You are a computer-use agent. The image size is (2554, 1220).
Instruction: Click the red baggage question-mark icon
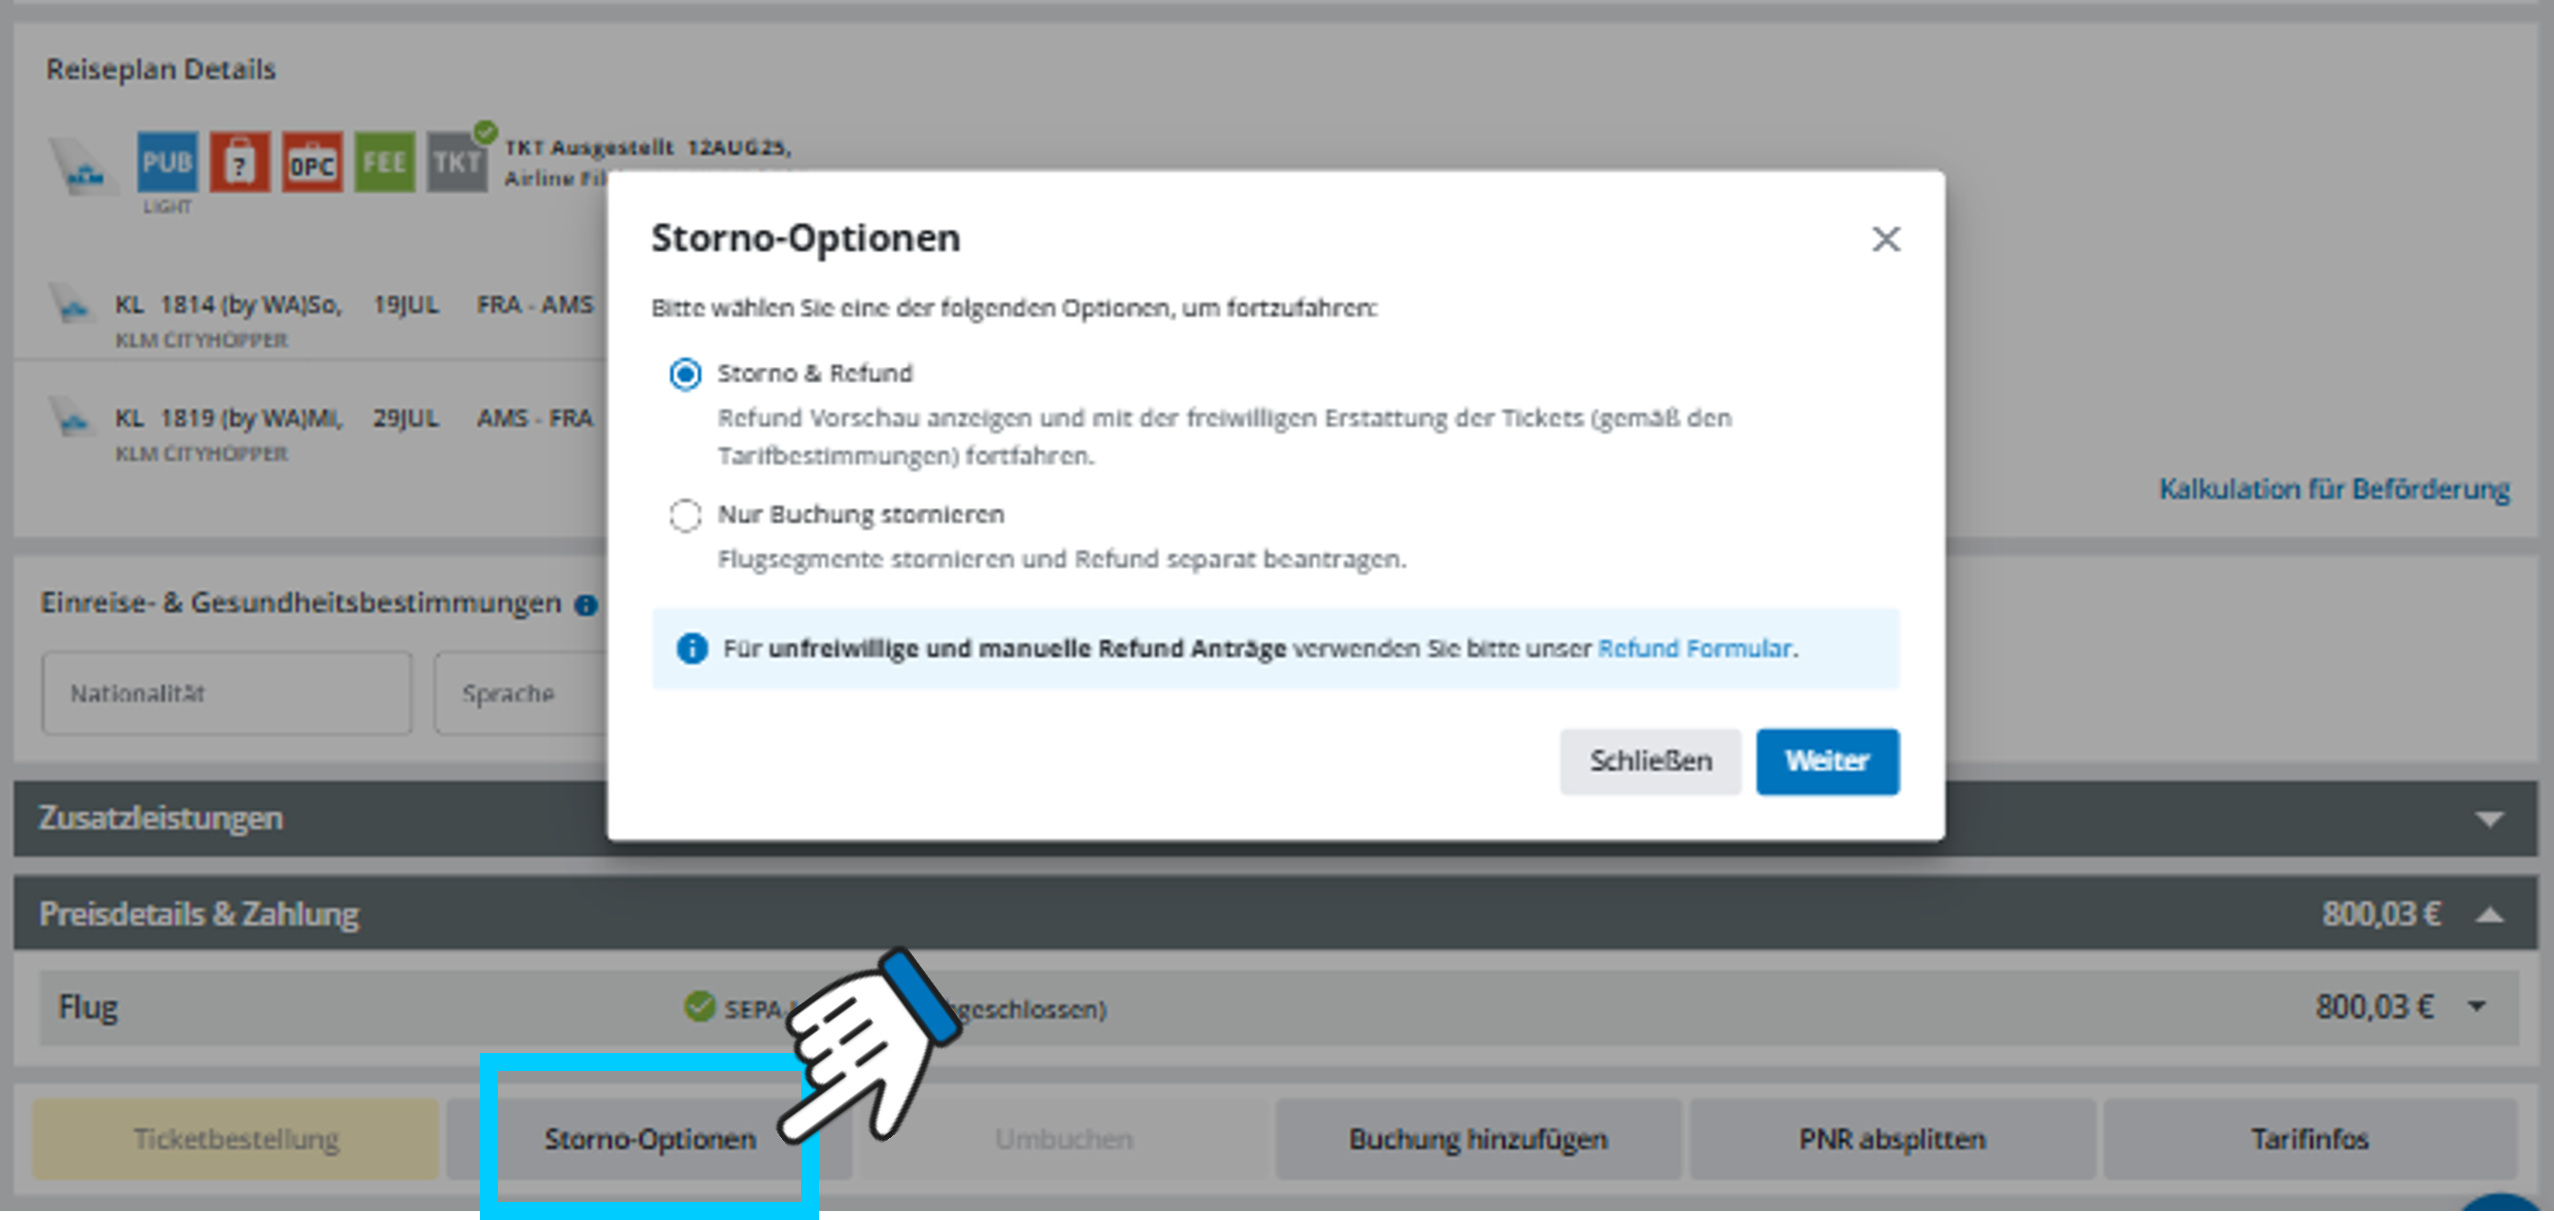coord(239,162)
